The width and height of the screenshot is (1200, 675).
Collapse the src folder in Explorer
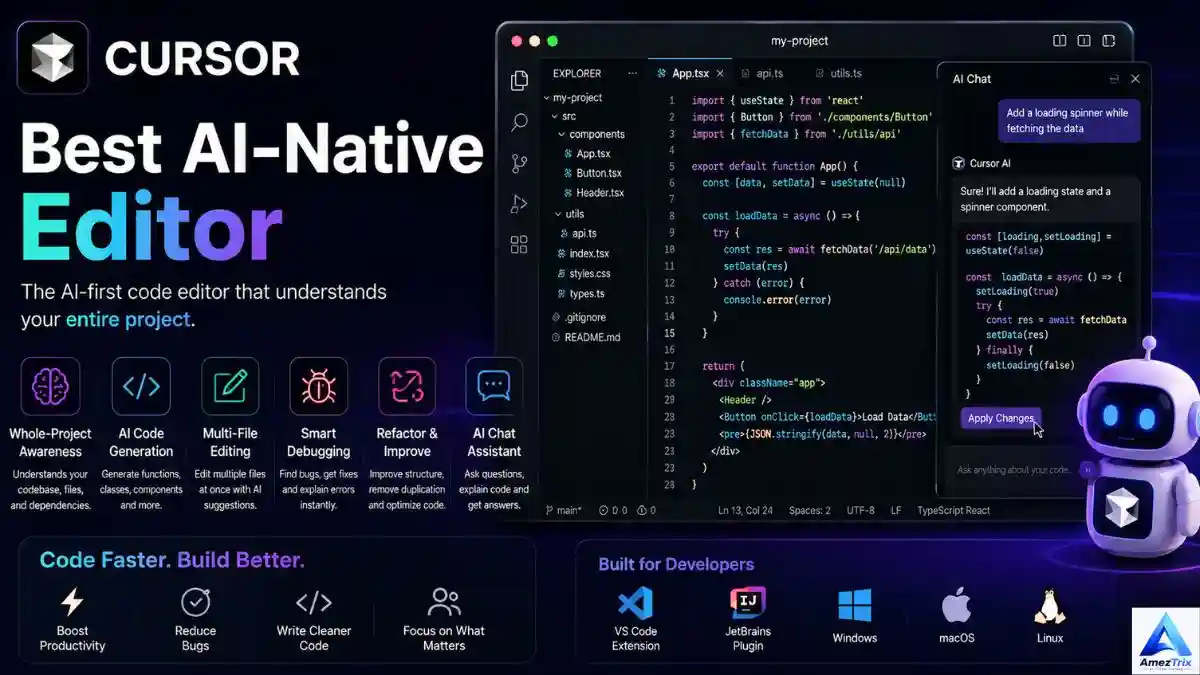pos(555,116)
